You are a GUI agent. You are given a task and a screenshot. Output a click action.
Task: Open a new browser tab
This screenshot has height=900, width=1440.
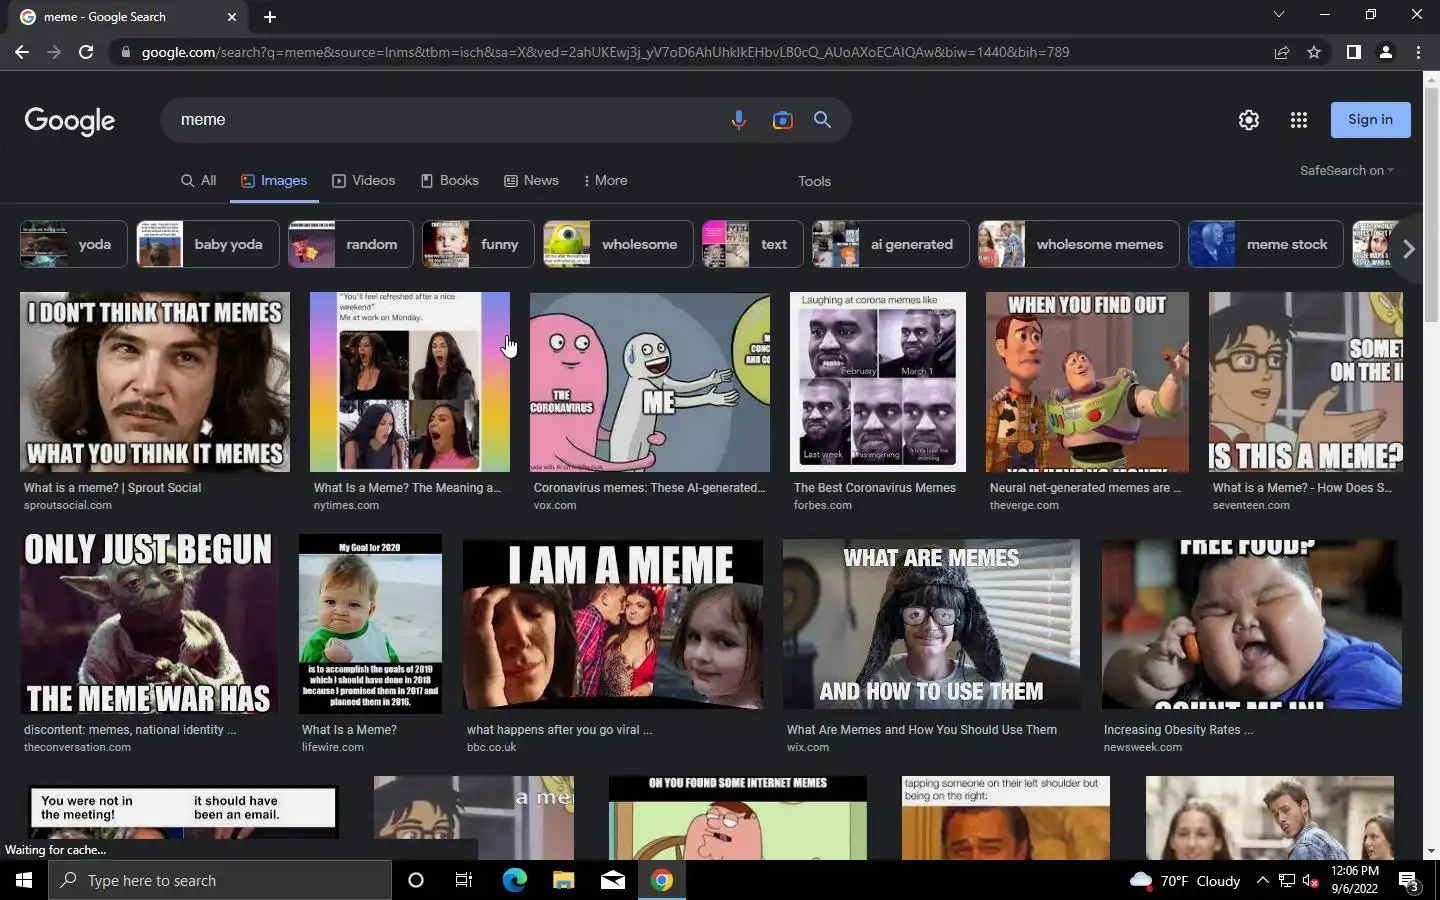[270, 17]
